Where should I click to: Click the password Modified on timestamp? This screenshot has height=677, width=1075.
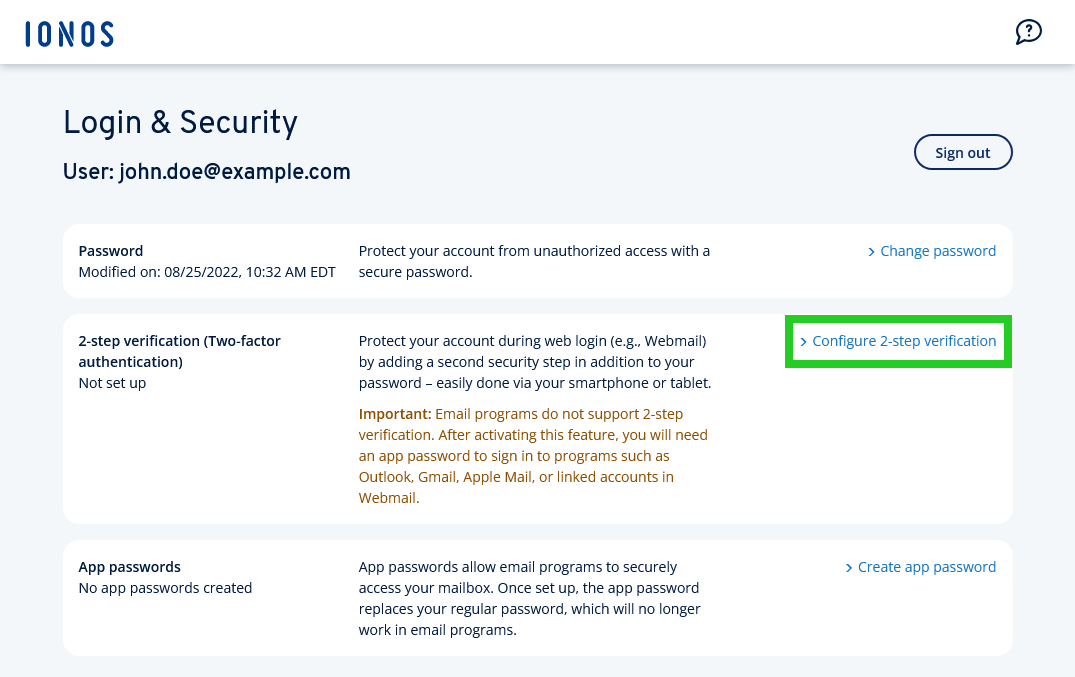[207, 271]
